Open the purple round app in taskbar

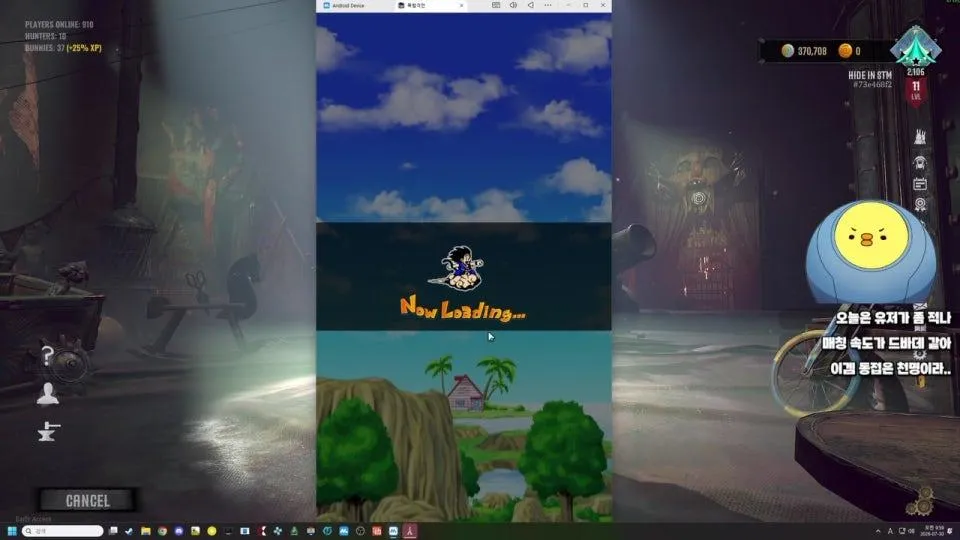[179, 531]
